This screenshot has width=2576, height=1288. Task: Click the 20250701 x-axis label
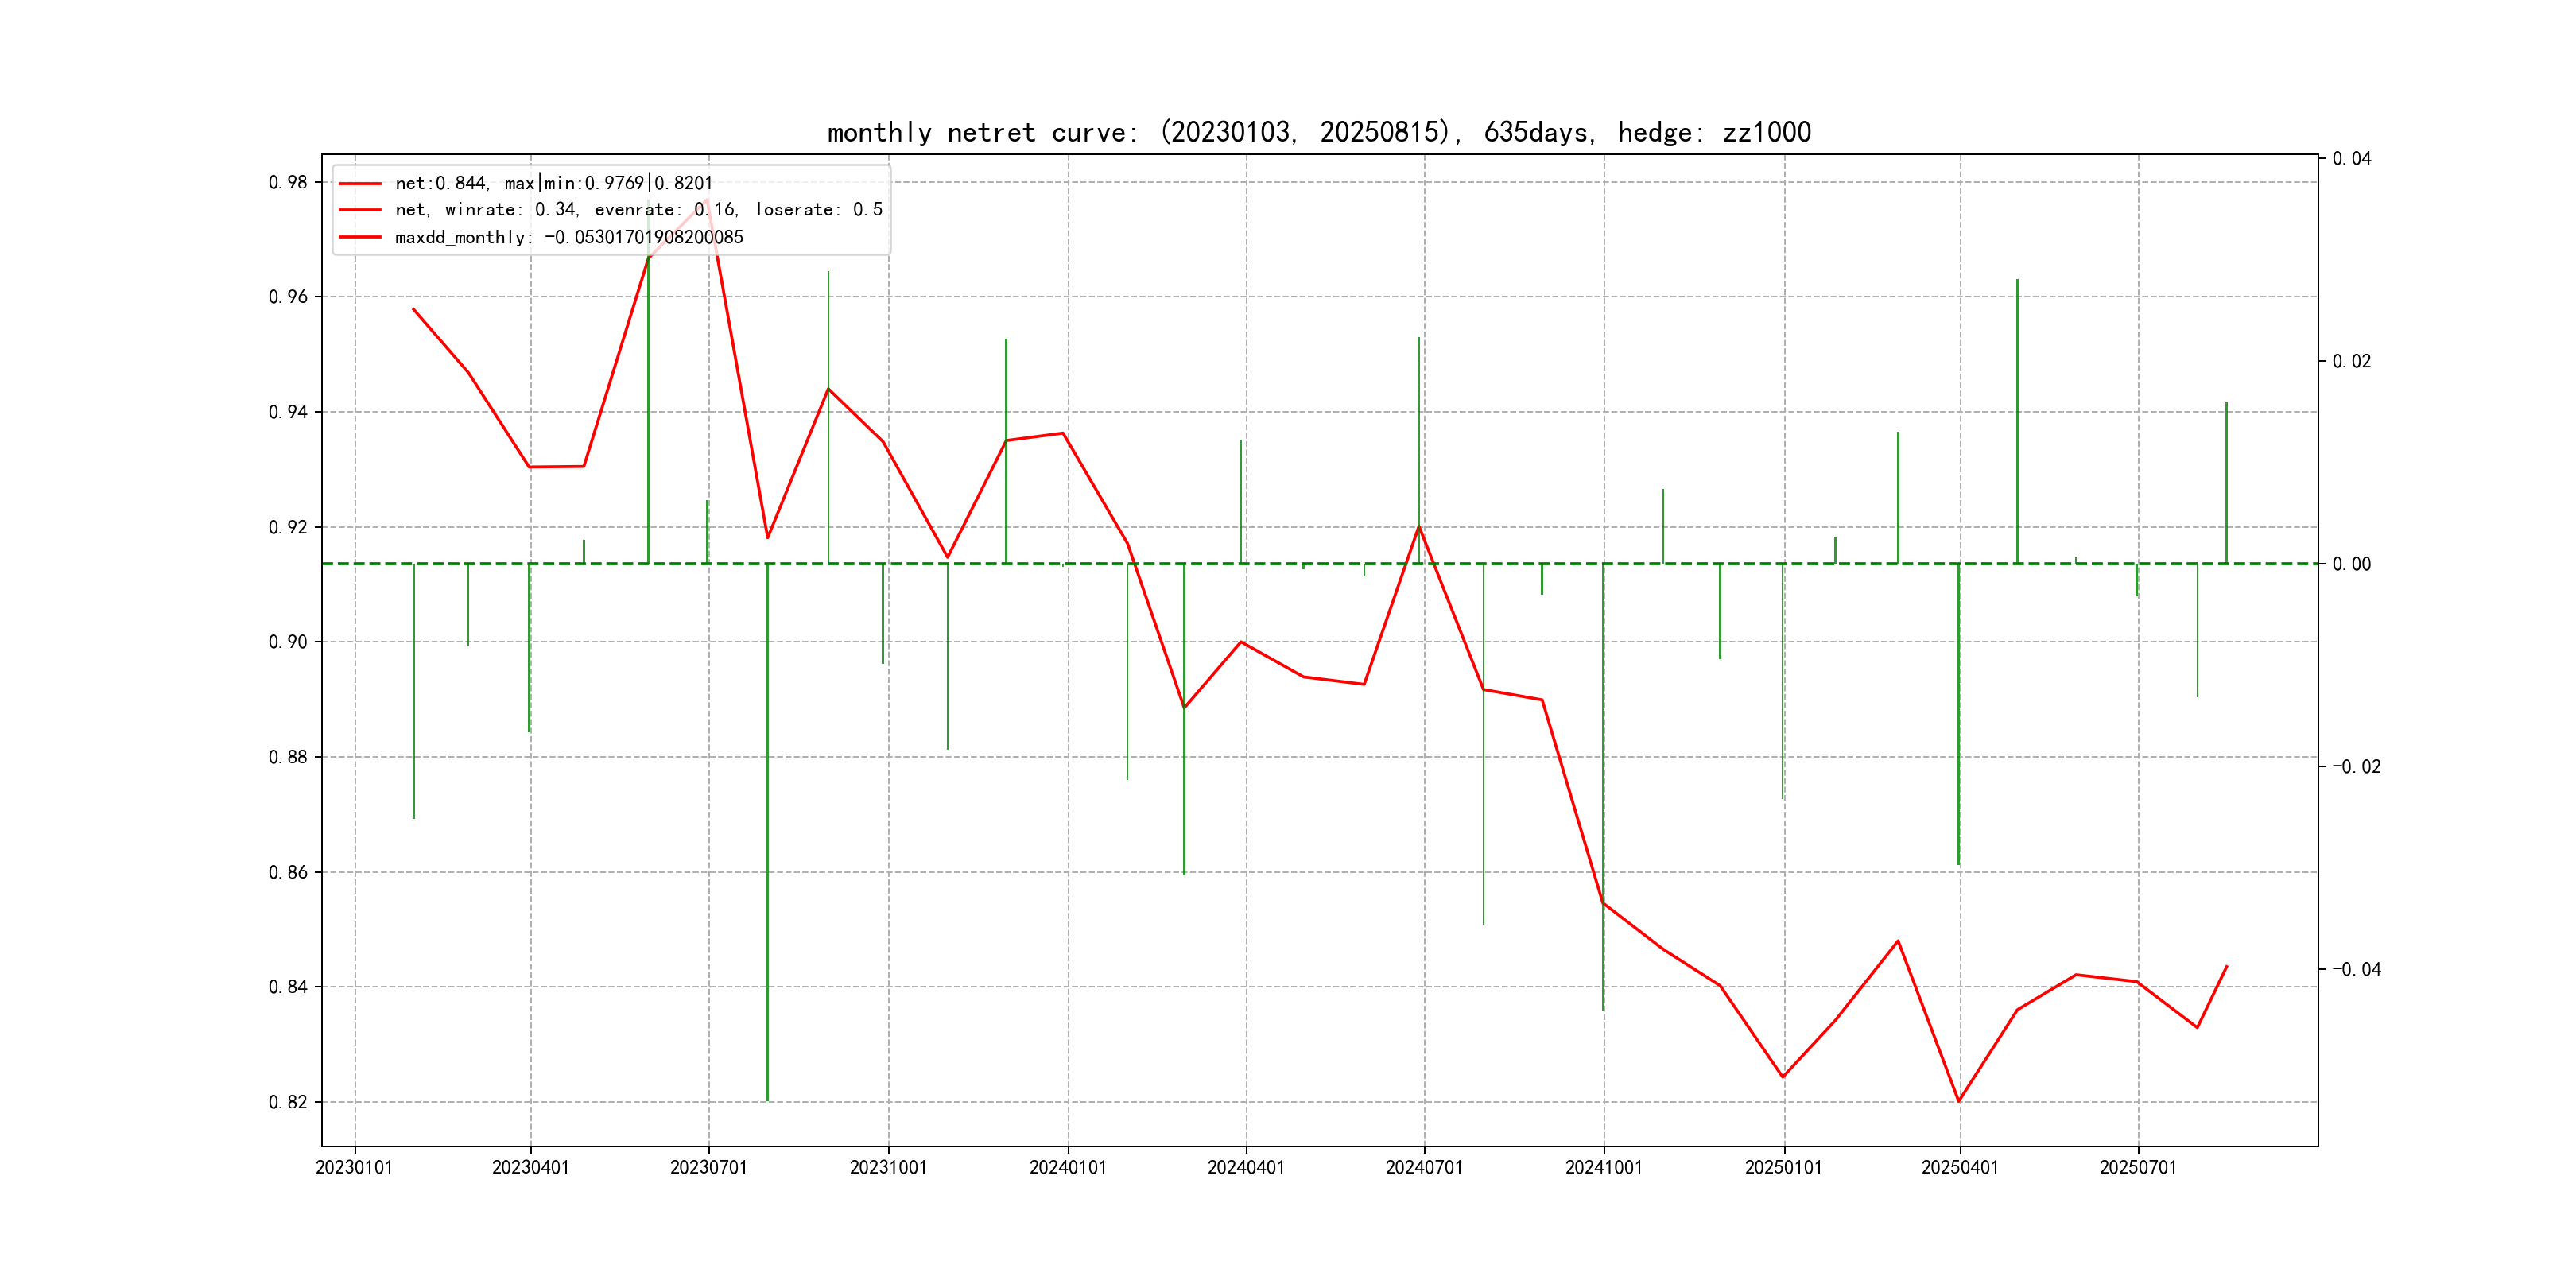[x=2137, y=1168]
